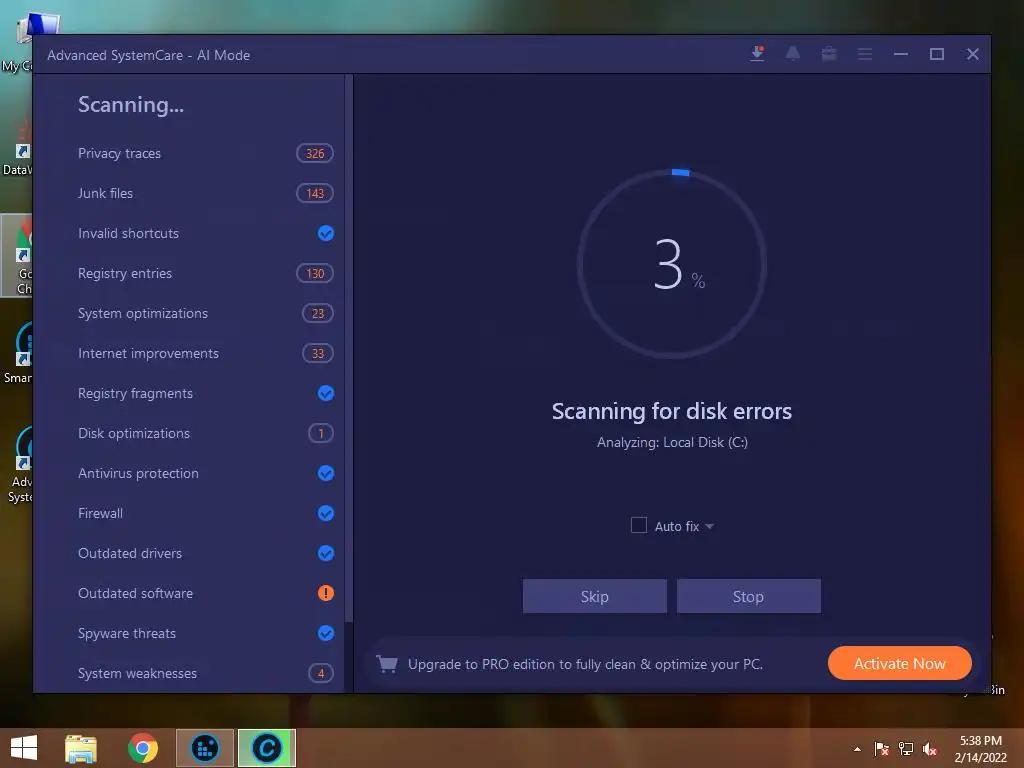Select the Disk optimizations row label
The image size is (1024, 768).
pyautogui.click(x=134, y=433)
